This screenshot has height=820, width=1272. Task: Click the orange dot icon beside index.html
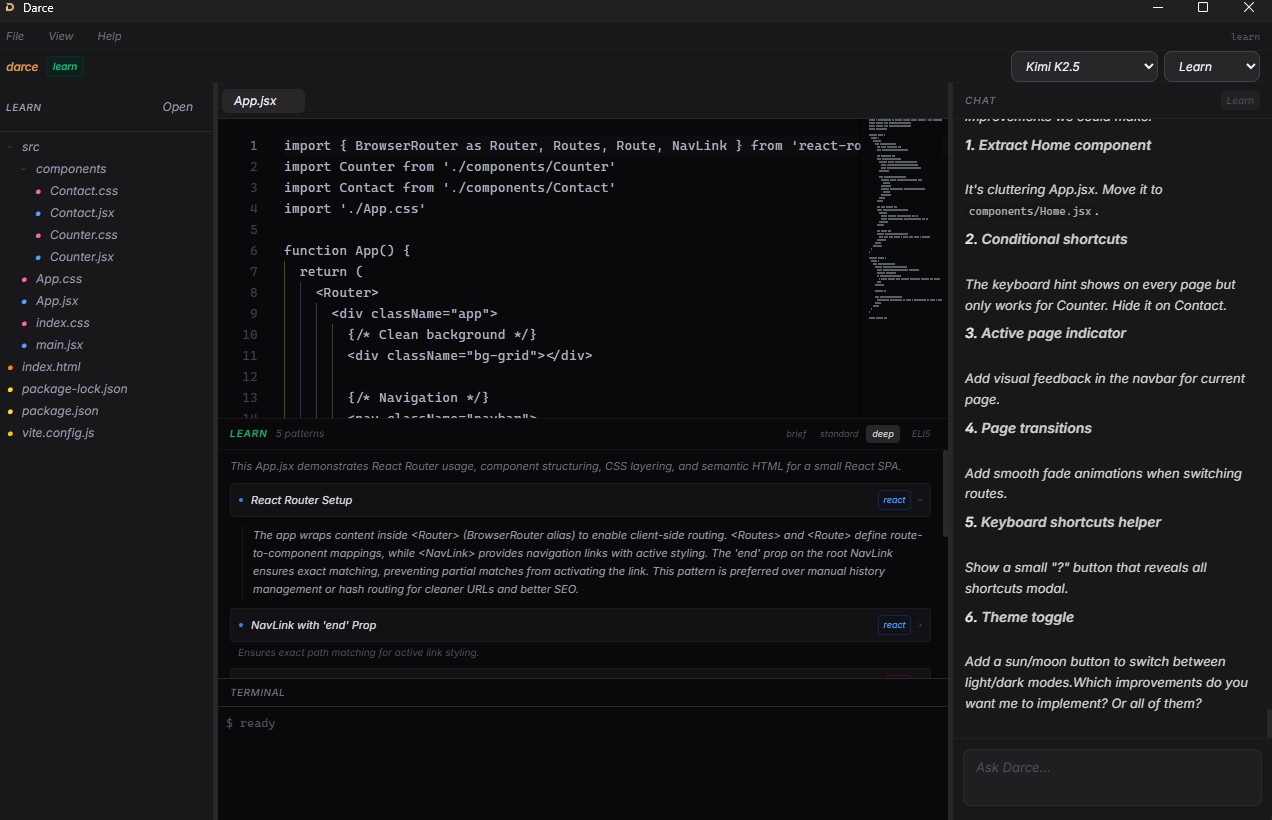point(11,367)
